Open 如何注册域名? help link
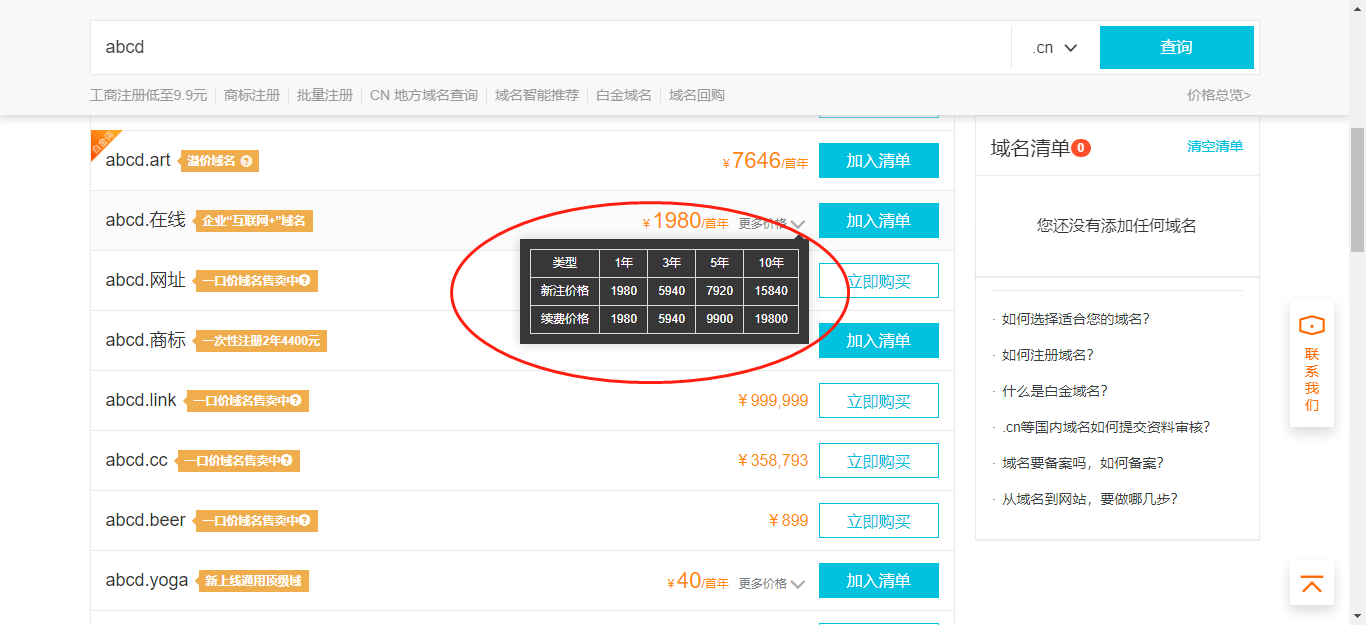This screenshot has width=1366, height=625. [1048, 355]
